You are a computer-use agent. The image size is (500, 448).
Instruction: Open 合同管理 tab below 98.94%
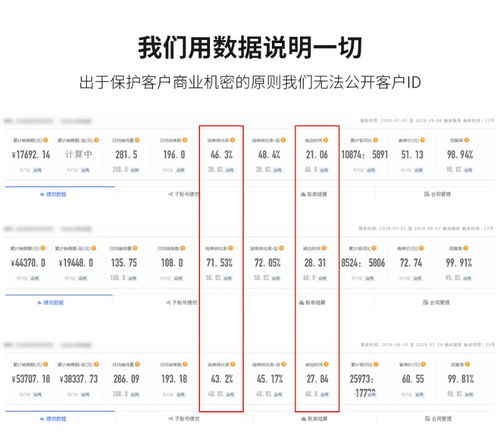coord(437,194)
